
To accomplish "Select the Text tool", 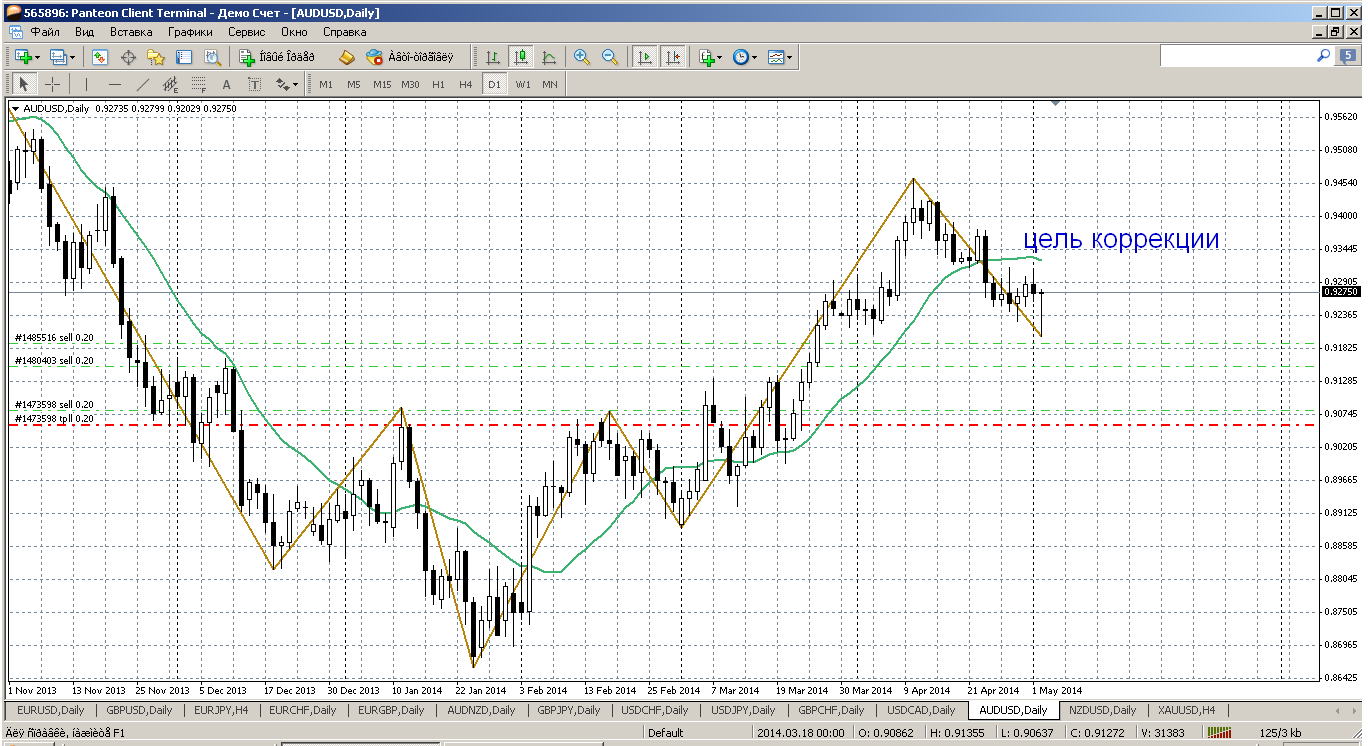I will tap(227, 84).
